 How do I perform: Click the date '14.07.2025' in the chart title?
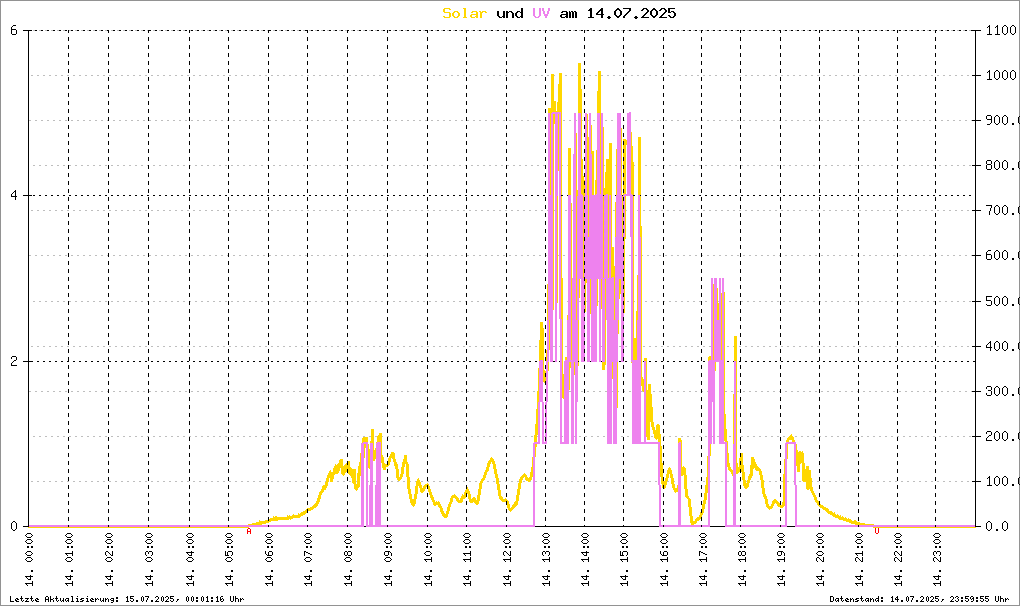(x=631, y=14)
